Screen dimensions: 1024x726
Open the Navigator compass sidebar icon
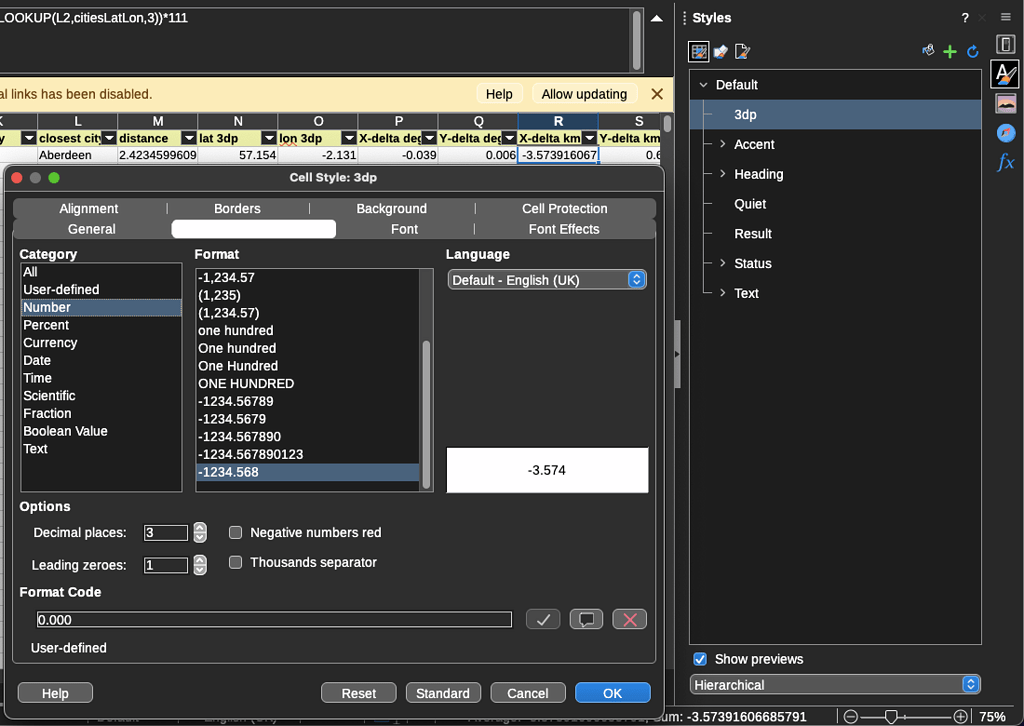(x=1005, y=133)
